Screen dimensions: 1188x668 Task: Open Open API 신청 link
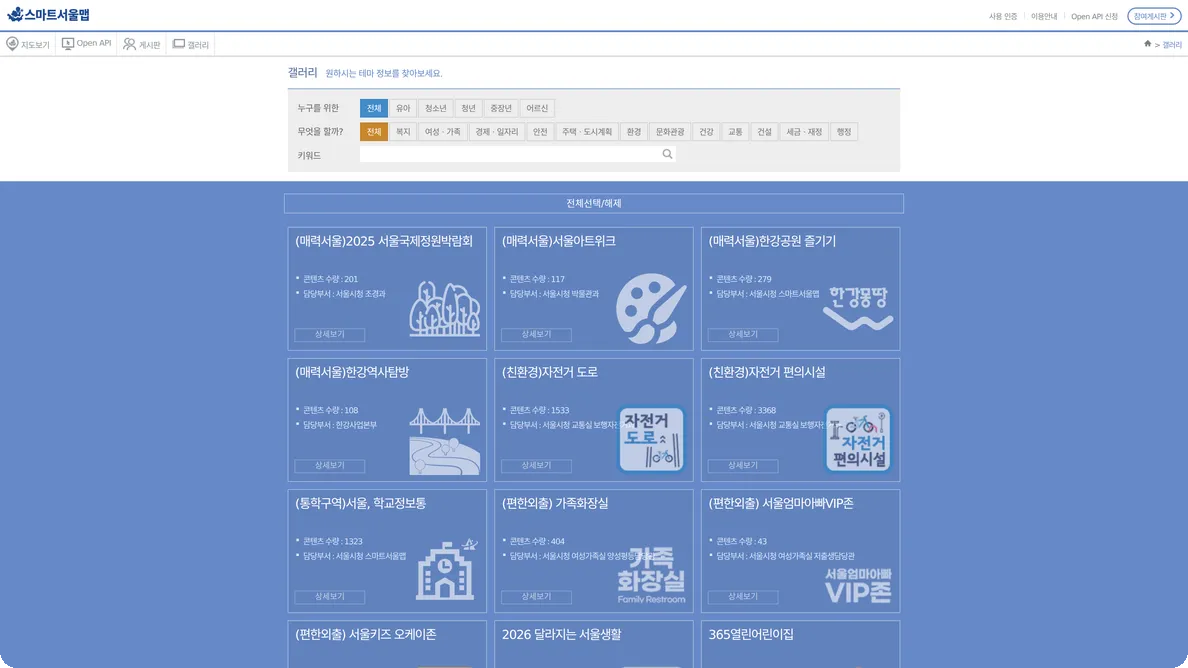pos(1094,16)
